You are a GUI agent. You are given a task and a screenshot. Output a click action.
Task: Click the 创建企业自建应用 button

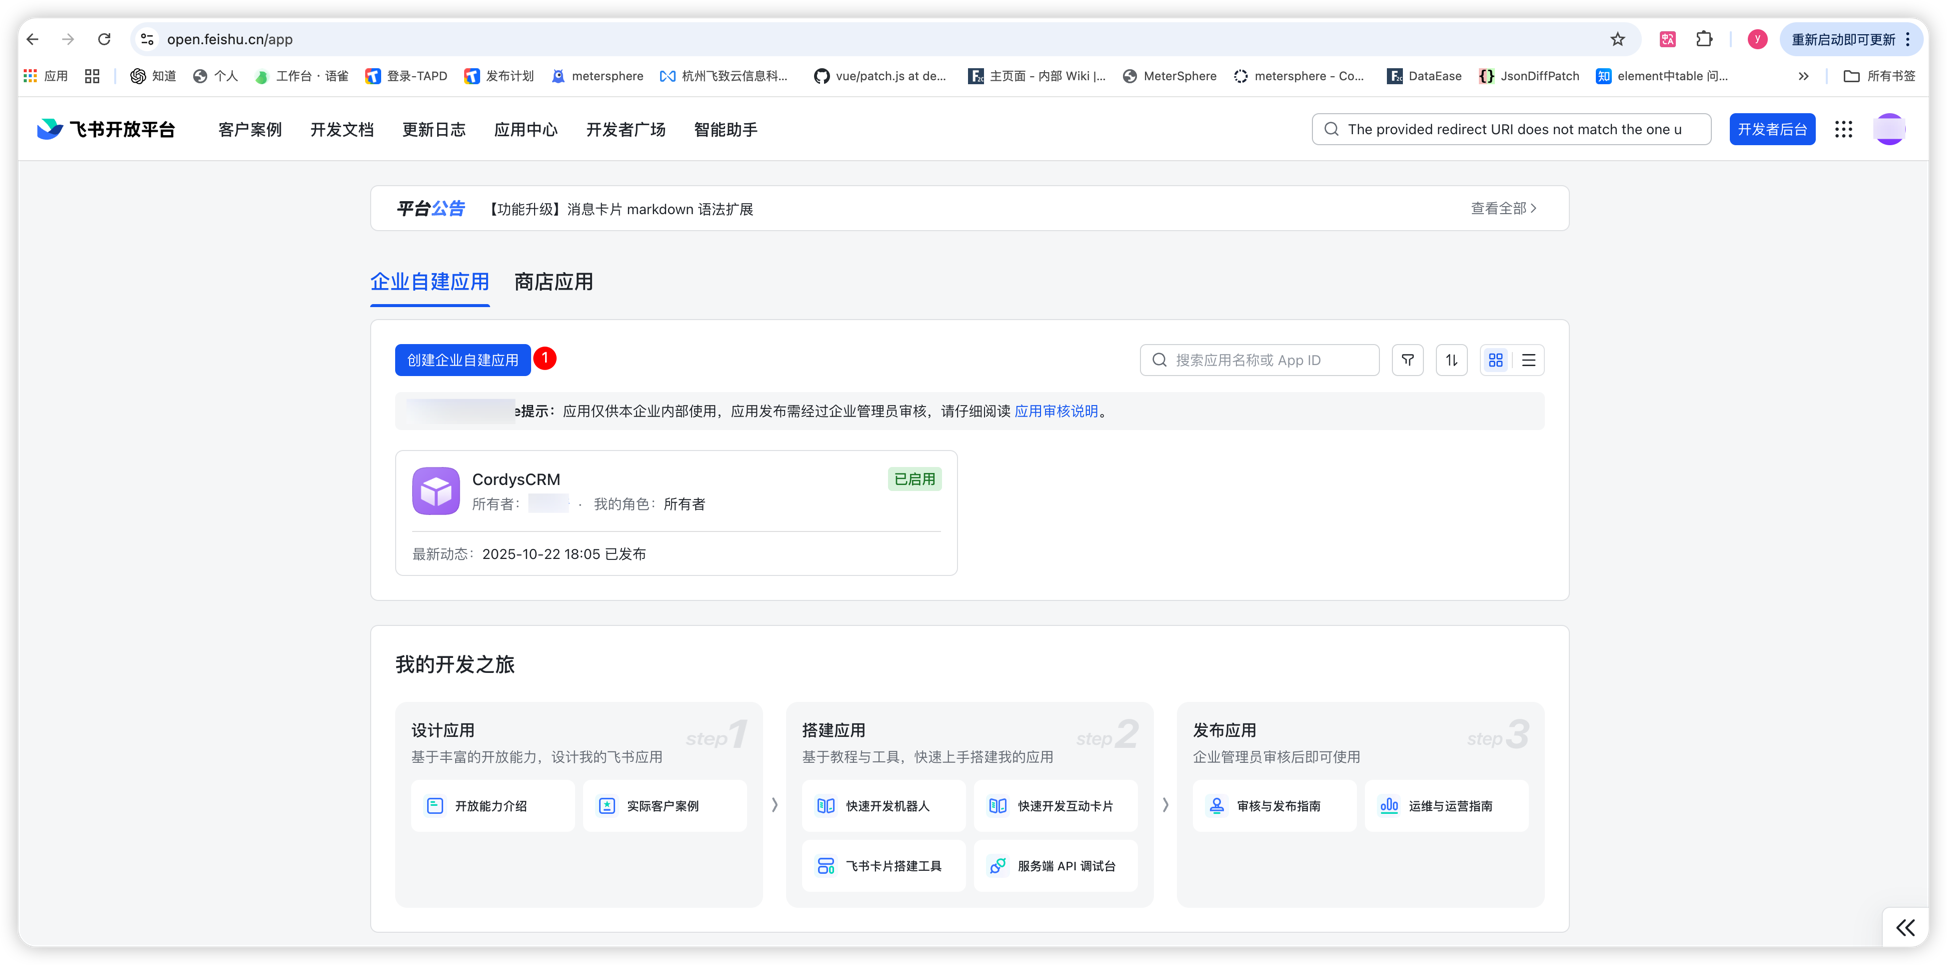(x=462, y=360)
